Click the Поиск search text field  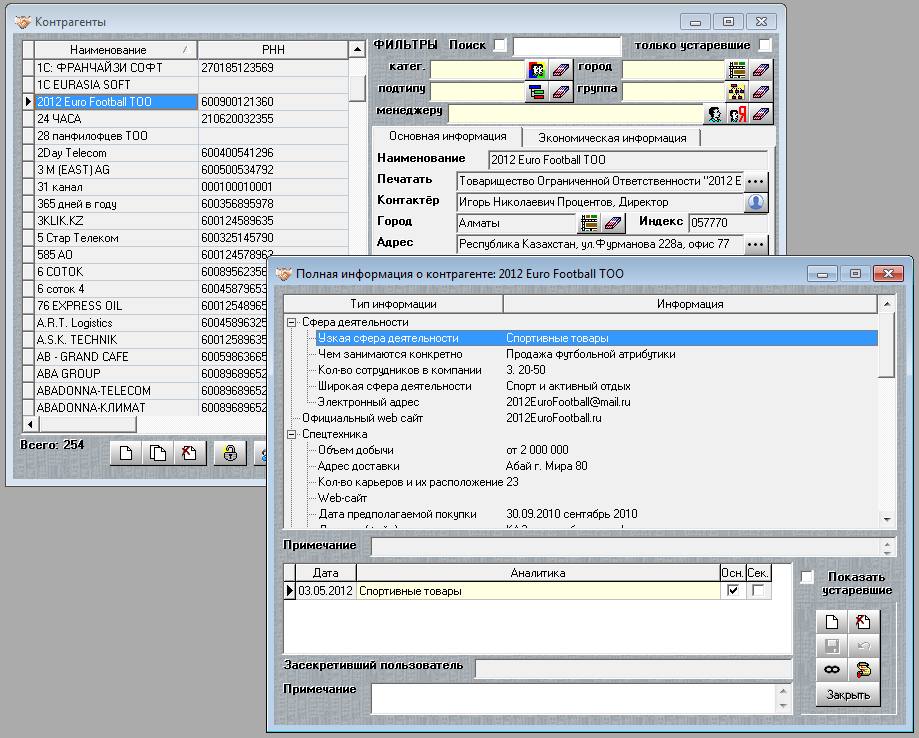tap(567, 46)
